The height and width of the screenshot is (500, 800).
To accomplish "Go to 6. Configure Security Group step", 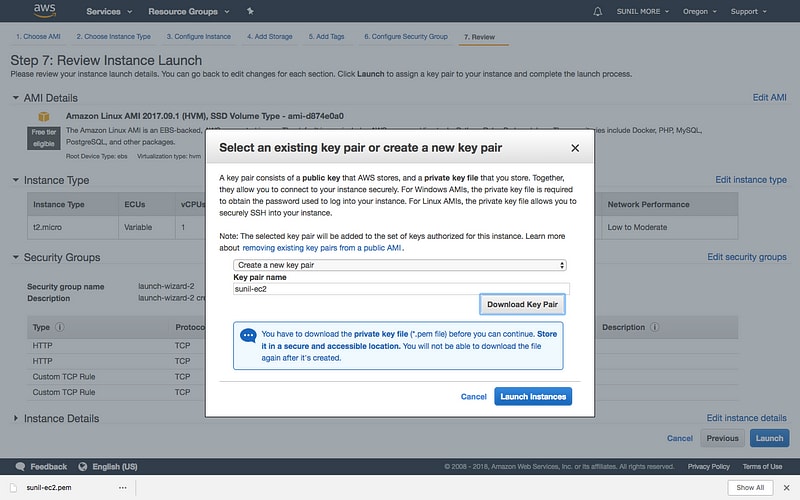I will (406, 37).
